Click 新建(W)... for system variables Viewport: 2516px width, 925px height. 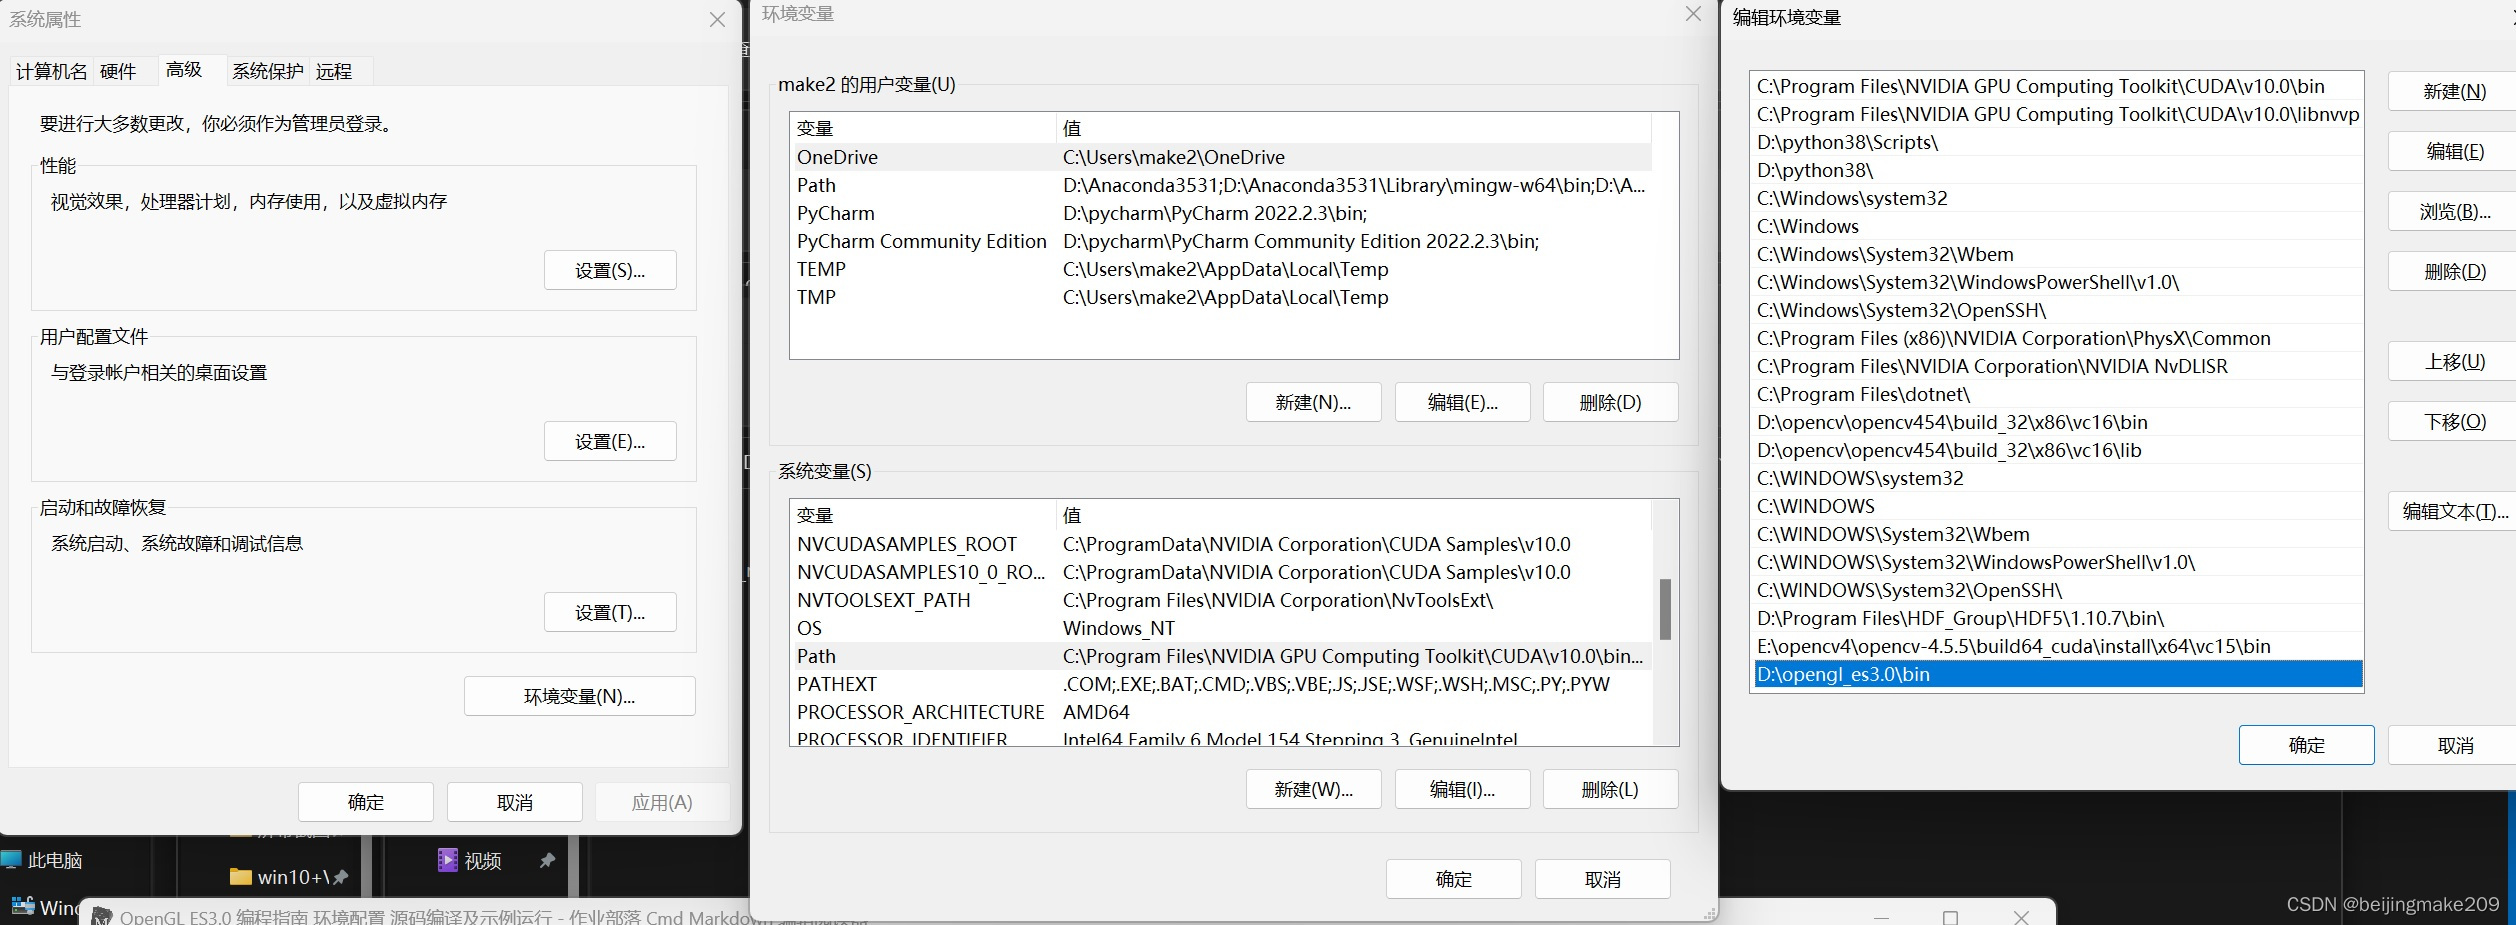[x=1313, y=789]
